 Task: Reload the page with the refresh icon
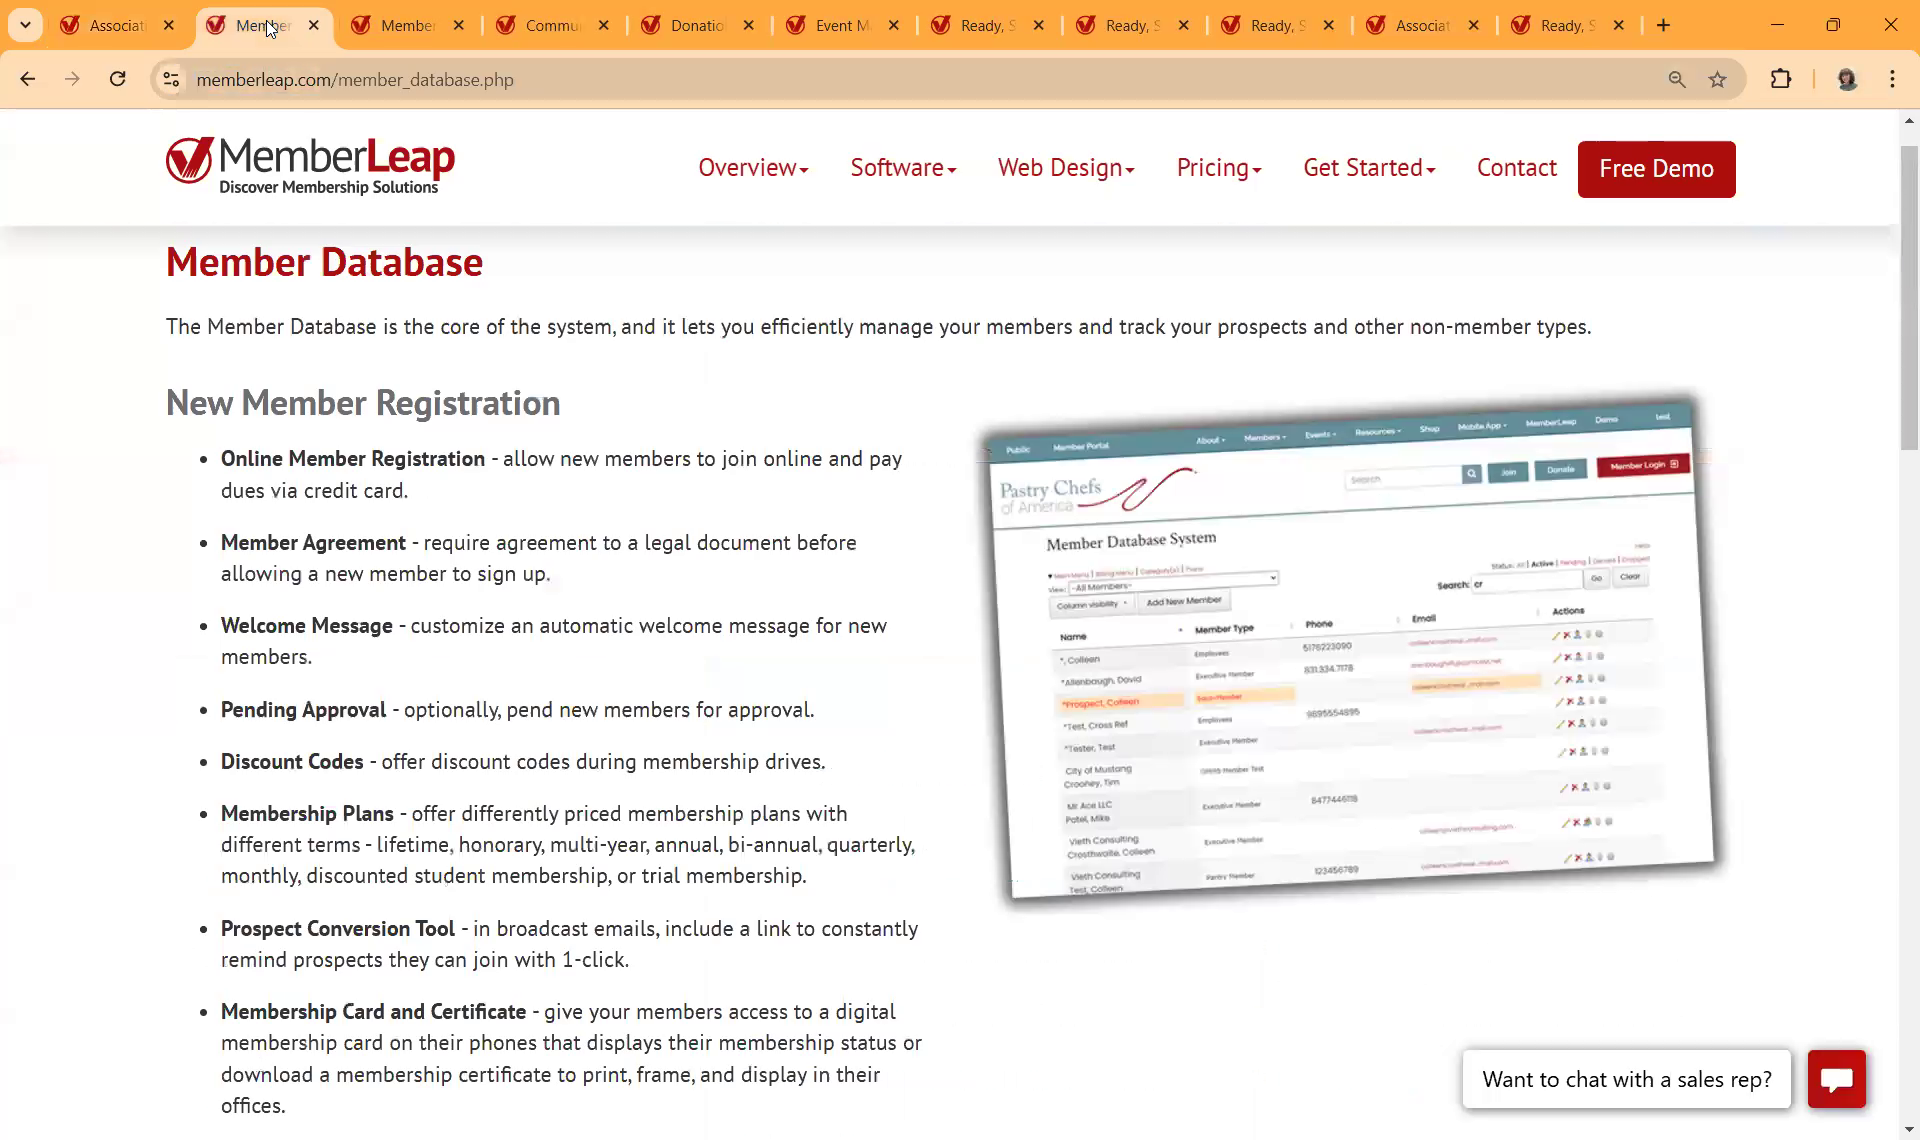point(118,79)
